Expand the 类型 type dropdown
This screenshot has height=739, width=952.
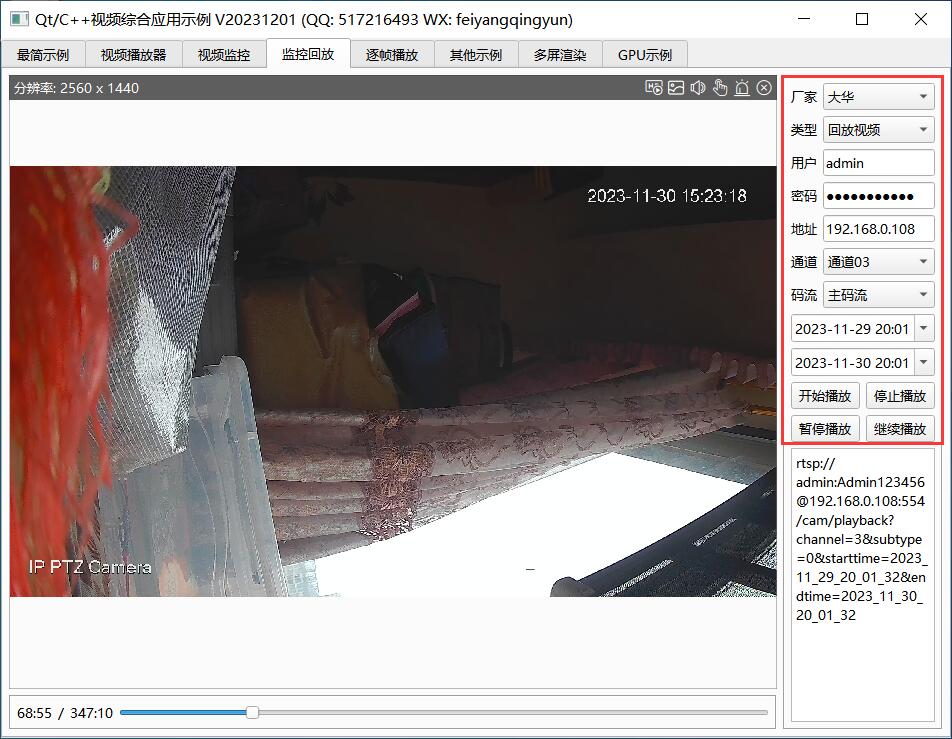pyautogui.click(x=878, y=130)
